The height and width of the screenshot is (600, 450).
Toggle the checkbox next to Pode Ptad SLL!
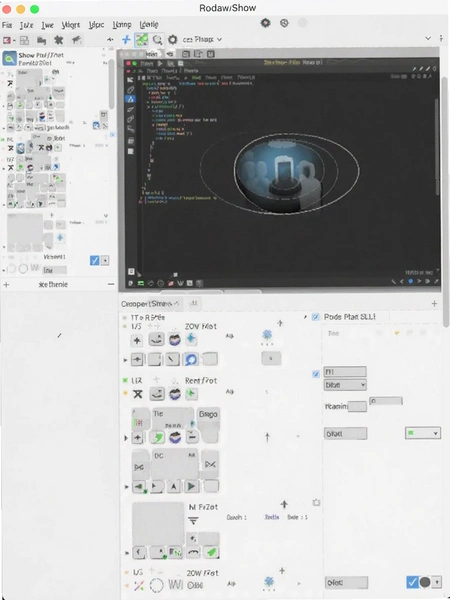(316, 317)
